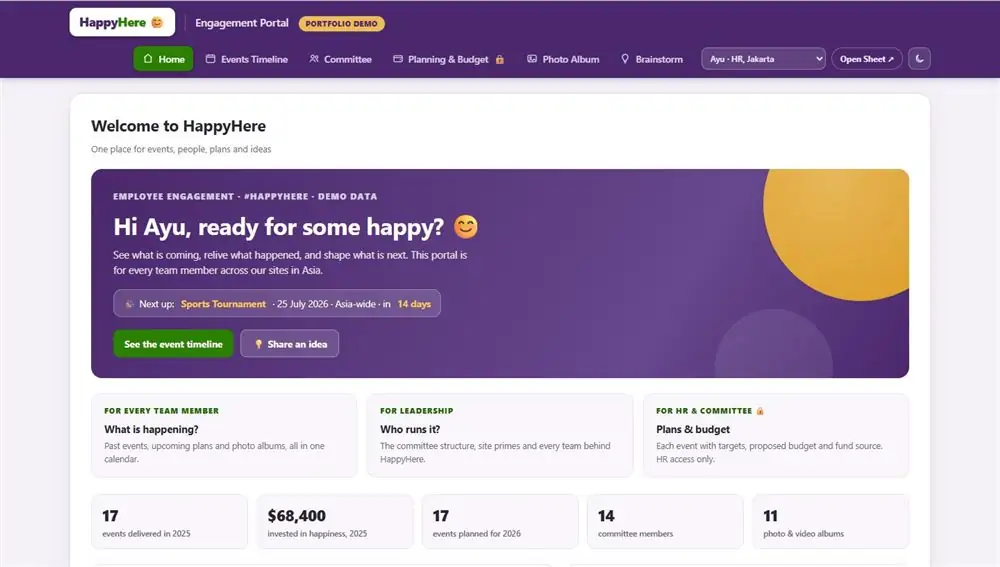
Task: Follow the Sports Tournament next-up link
Action: (x=223, y=304)
